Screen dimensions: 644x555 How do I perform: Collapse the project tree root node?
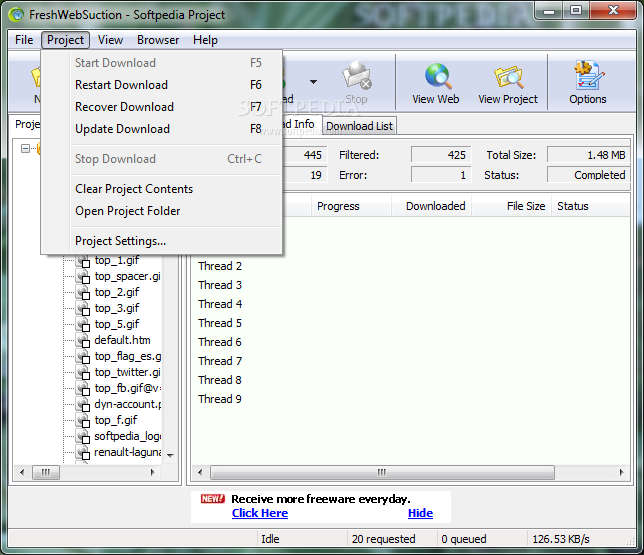tap(25, 148)
